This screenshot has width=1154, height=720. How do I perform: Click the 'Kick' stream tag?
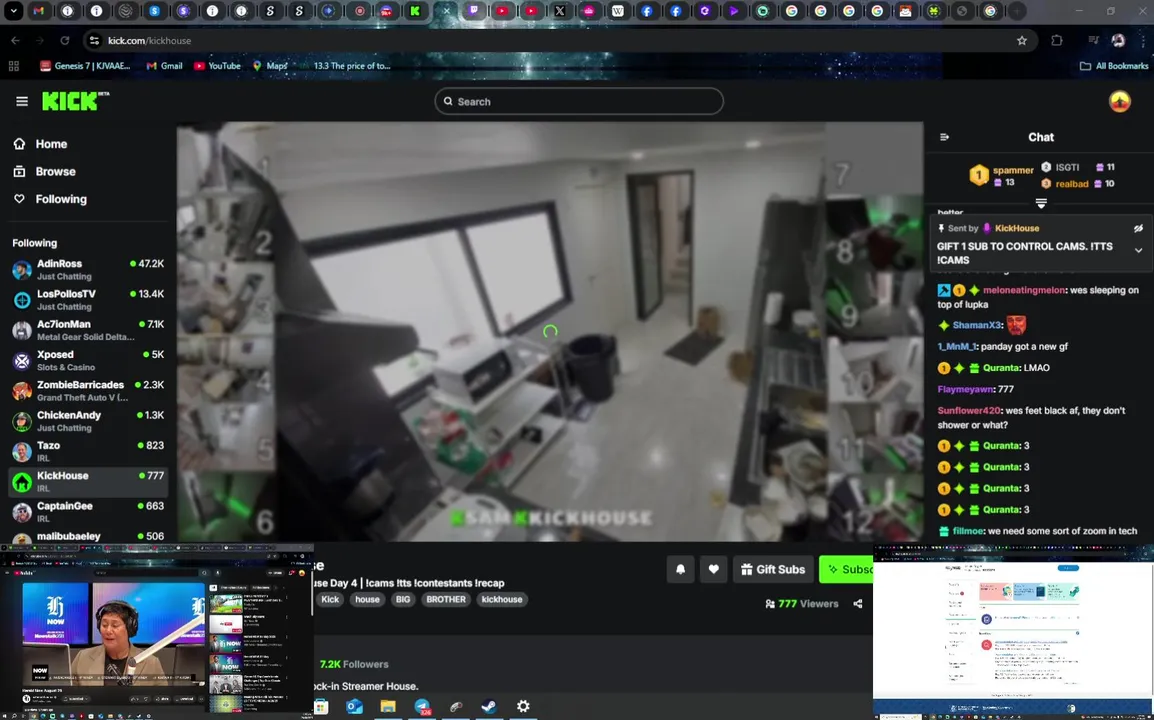[330, 599]
